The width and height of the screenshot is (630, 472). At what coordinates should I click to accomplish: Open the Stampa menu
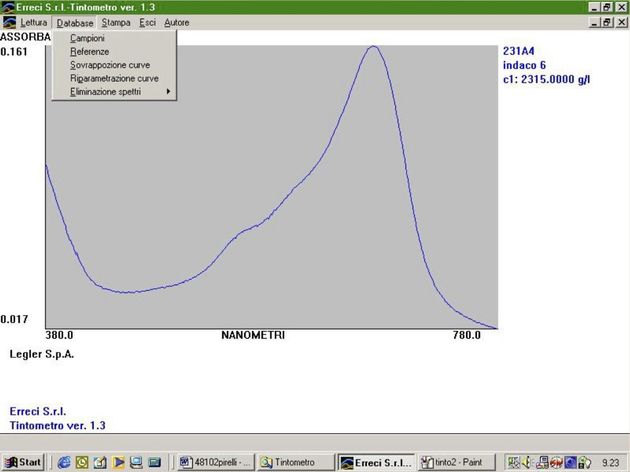click(x=116, y=22)
